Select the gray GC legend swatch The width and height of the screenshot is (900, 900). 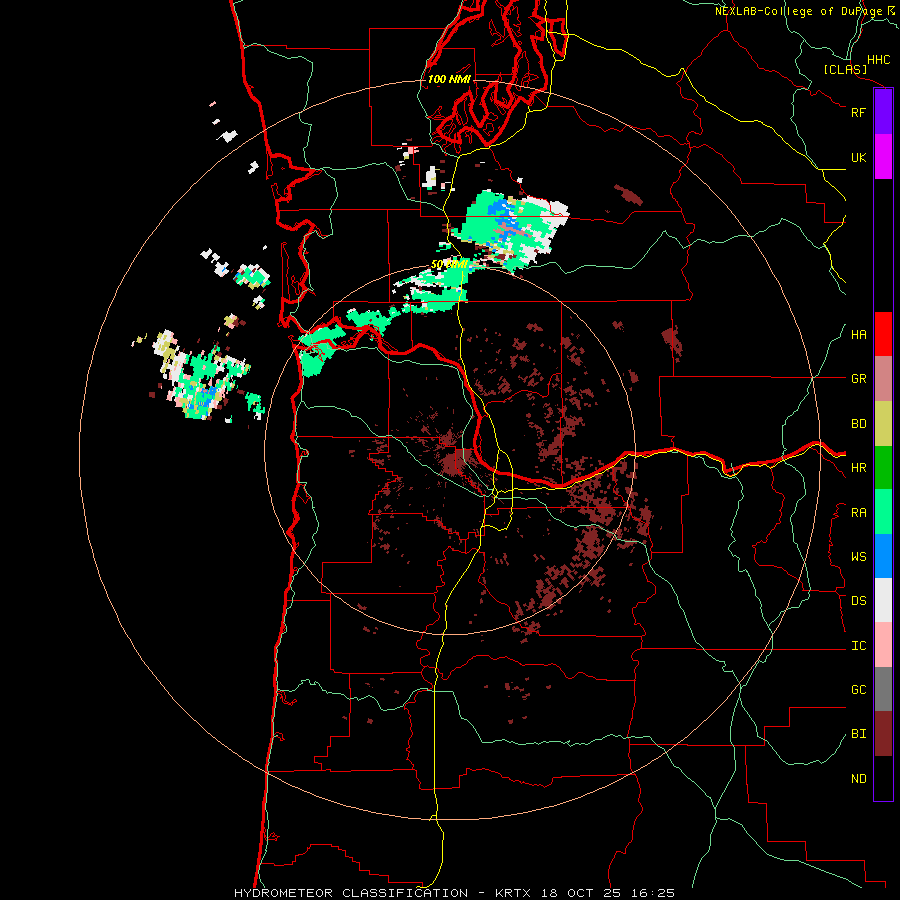[883, 689]
